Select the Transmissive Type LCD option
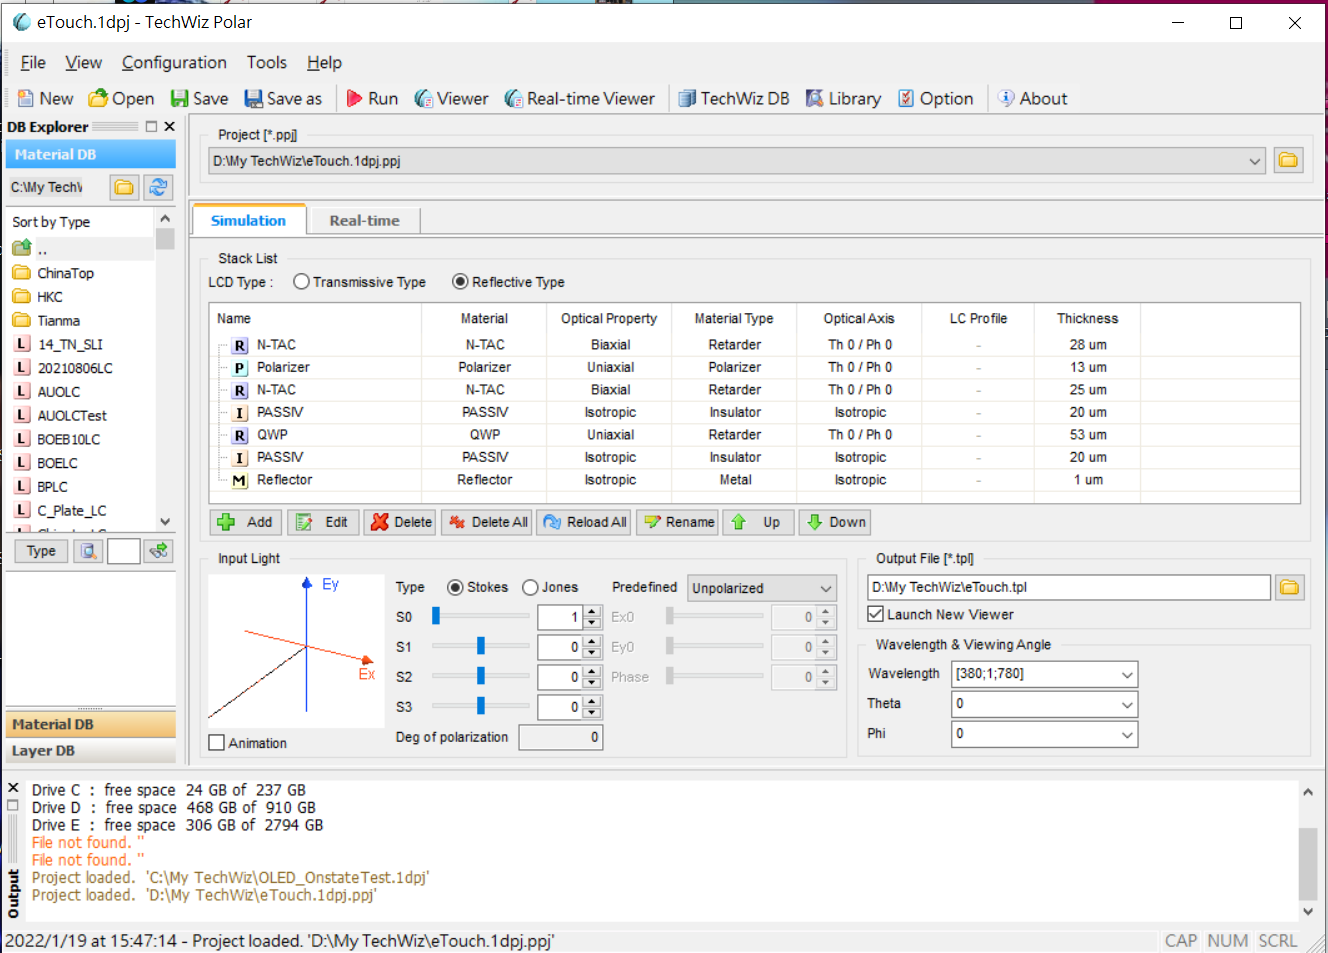This screenshot has height=953, width=1328. point(301,282)
